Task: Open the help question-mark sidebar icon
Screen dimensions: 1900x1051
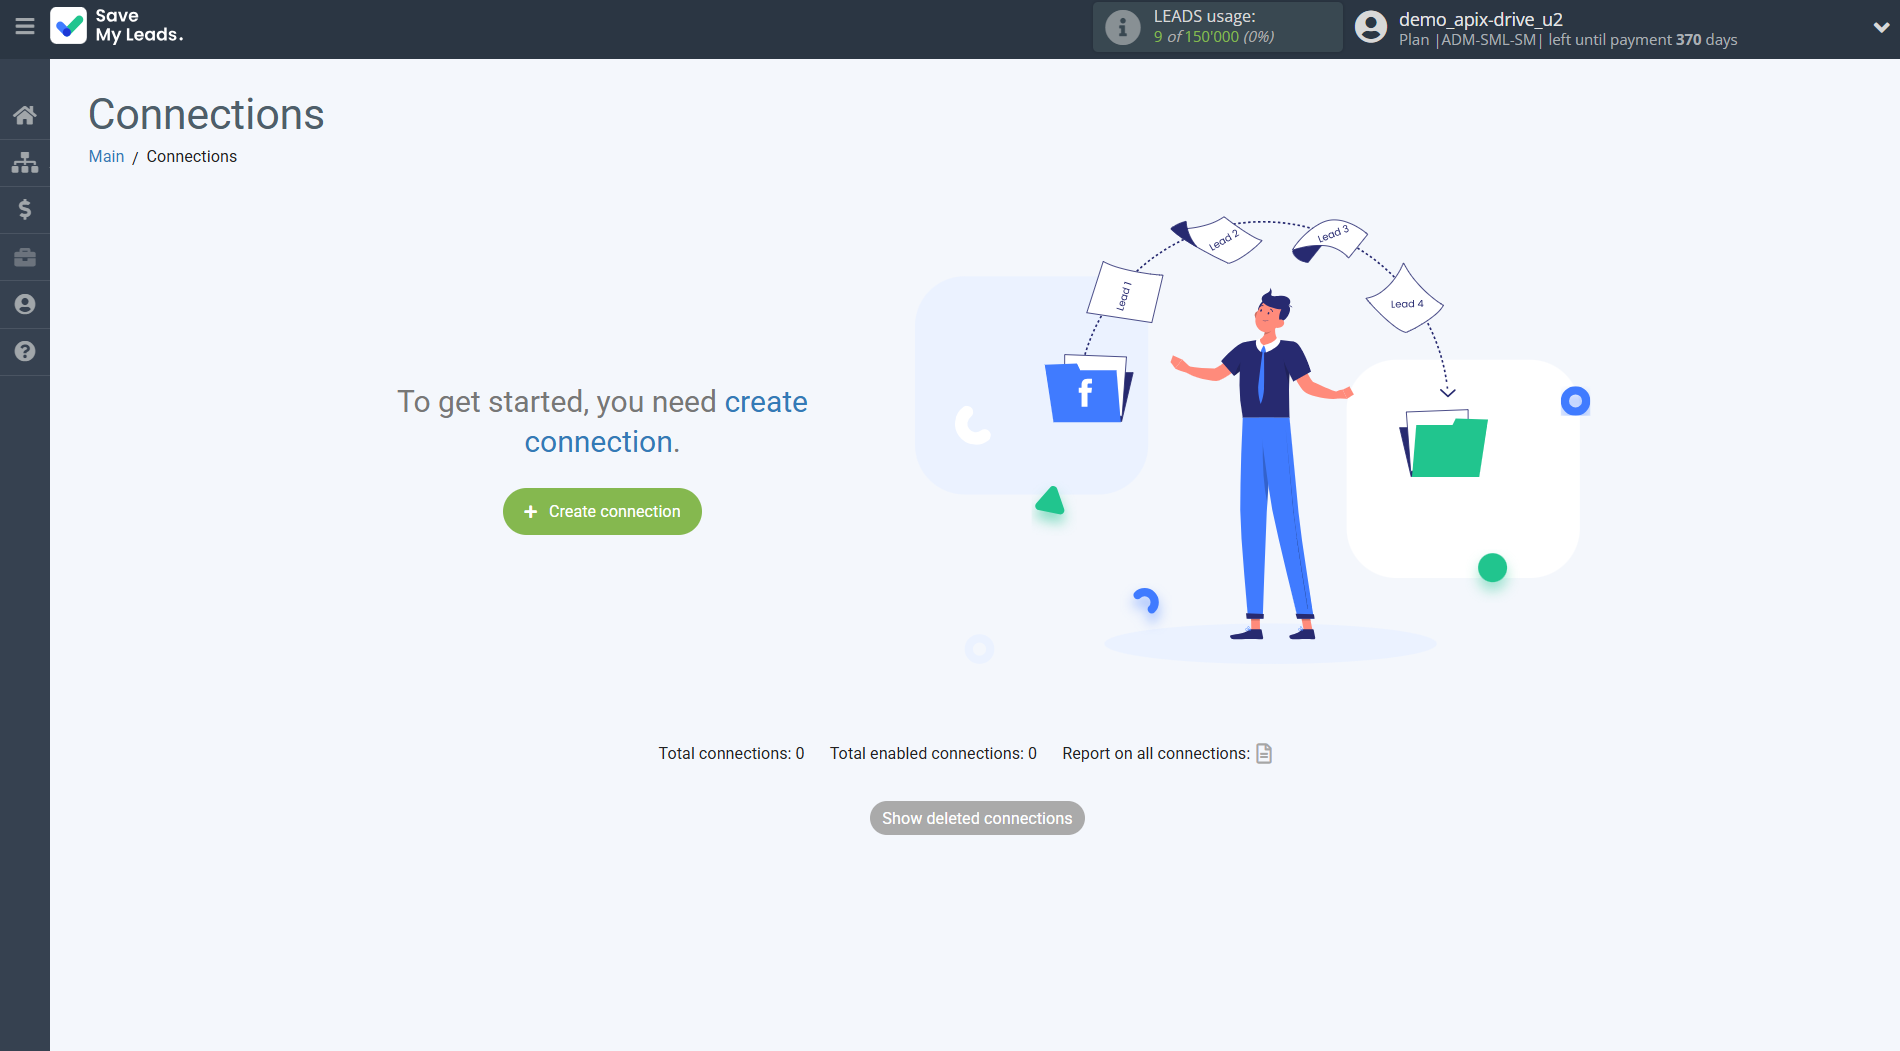Action: pyautogui.click(x=24, y=352)
